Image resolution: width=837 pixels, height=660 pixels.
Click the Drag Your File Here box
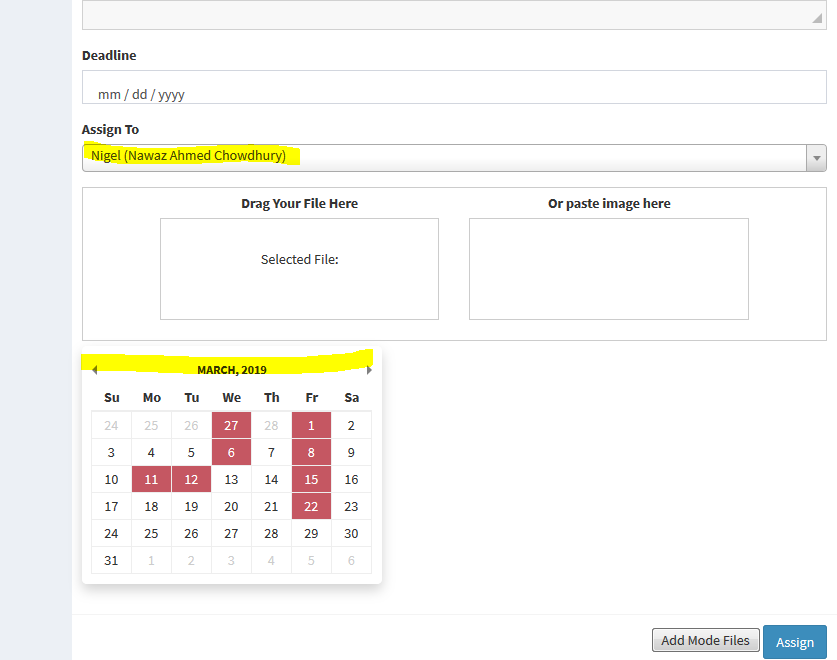(x=299, y=269)
